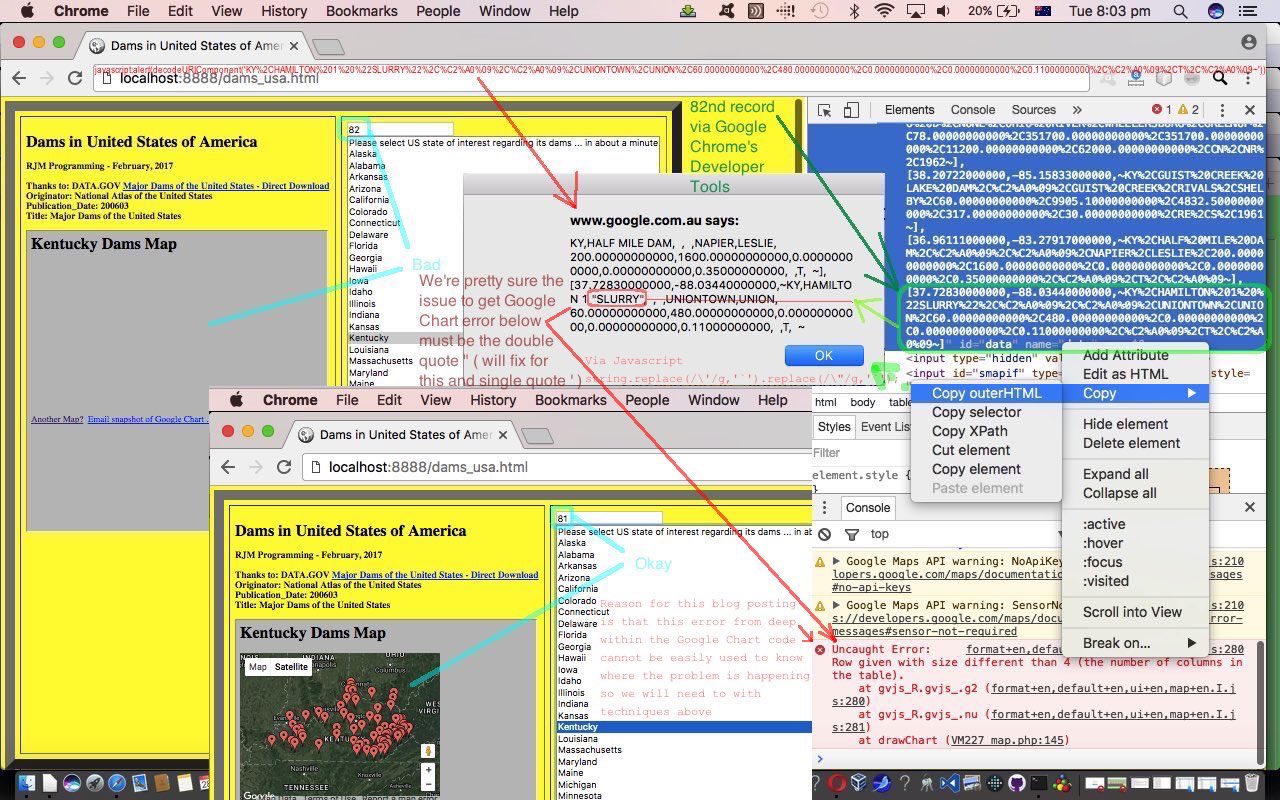Click the console filter funnel icon
The width and height of the screenshot is (1280, 800).
852,534
